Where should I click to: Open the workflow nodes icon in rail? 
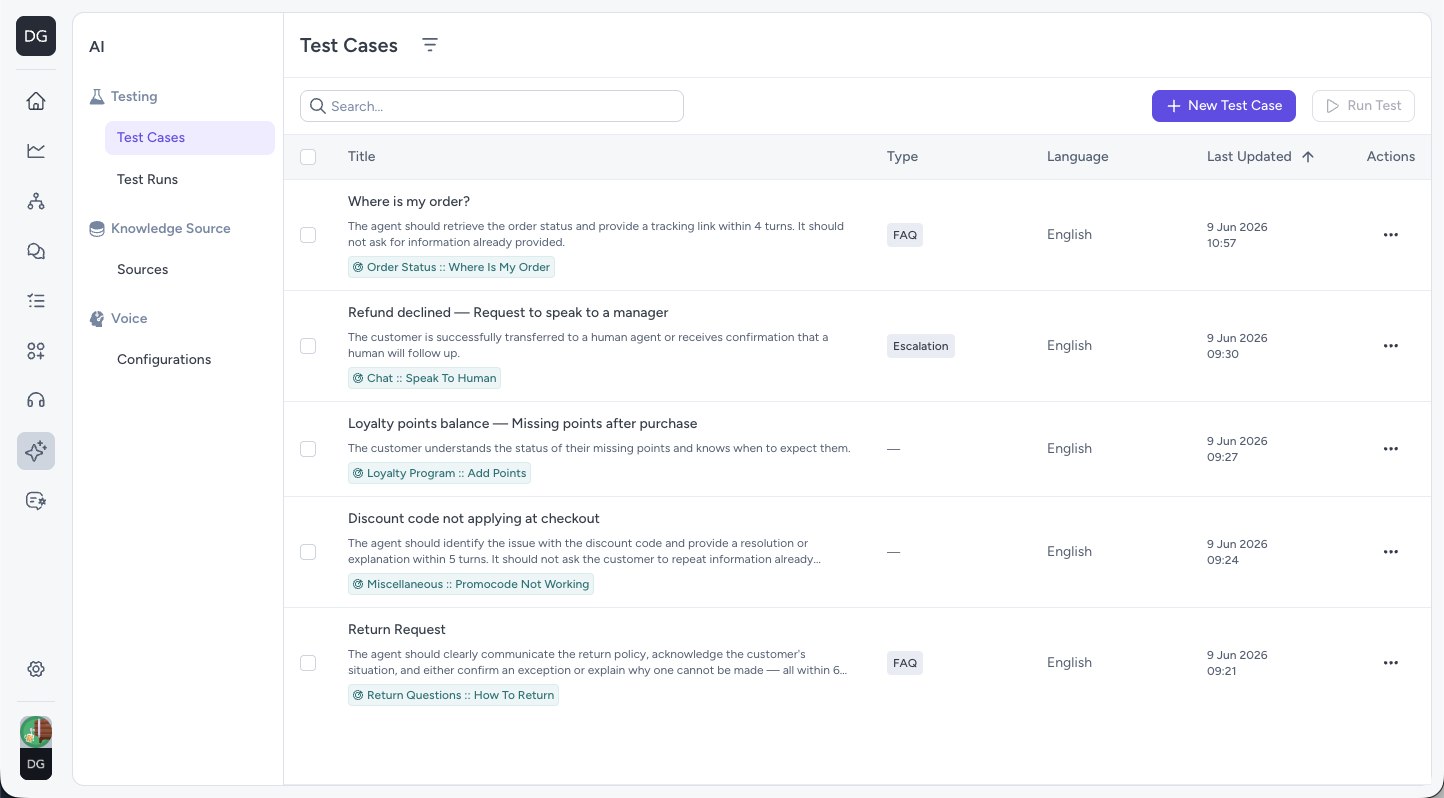[36, 201]
